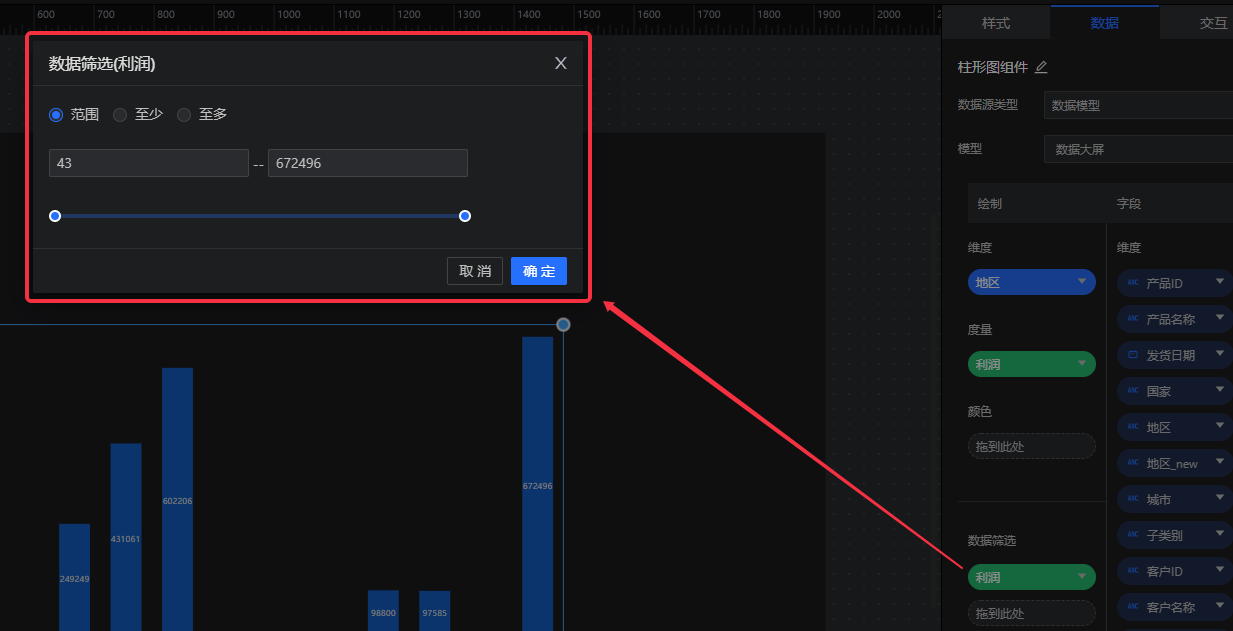The image size is (1233, 631).
Task: Click the ABC icon of 客户名称 field
Action: pos(1133,607)
